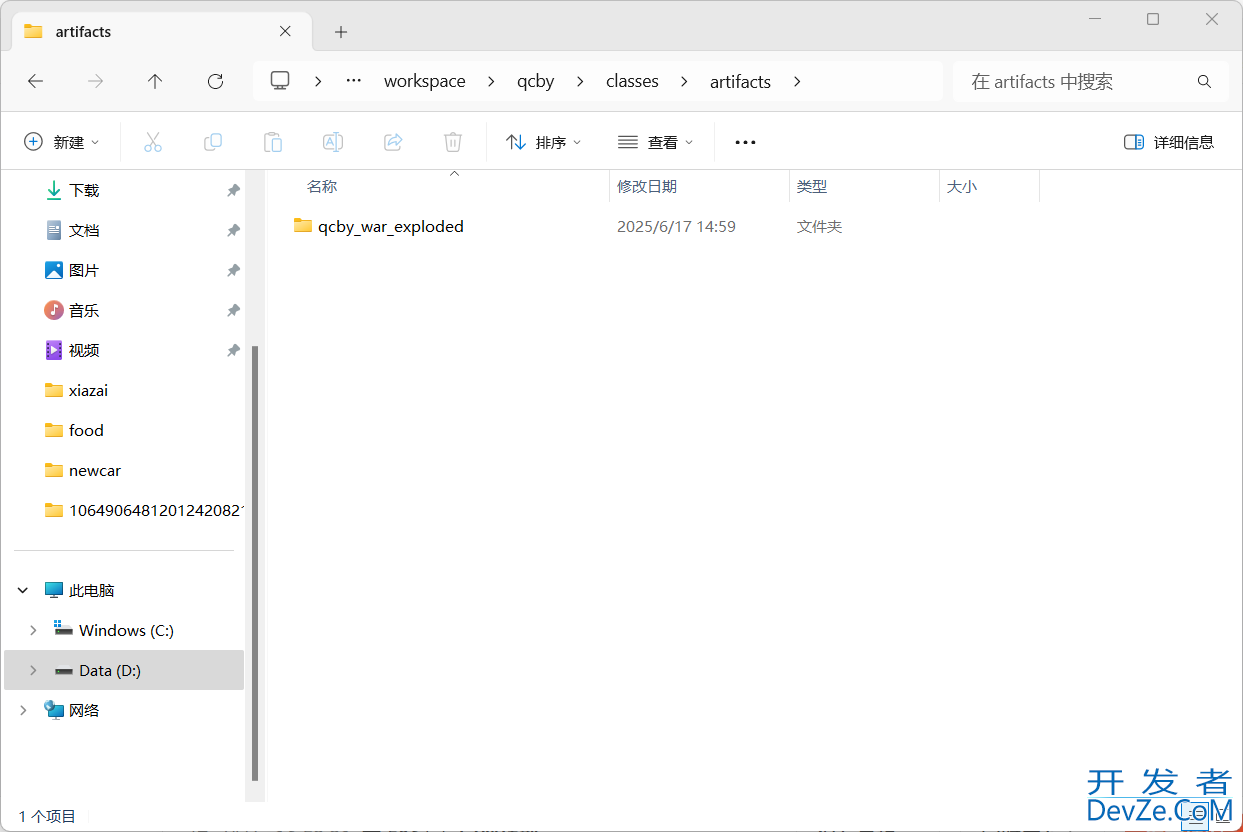Click the Rename toolbar icon
The width and height of the screenshot is (1243, 832).
pyautogui.click(x=333, y=142)
